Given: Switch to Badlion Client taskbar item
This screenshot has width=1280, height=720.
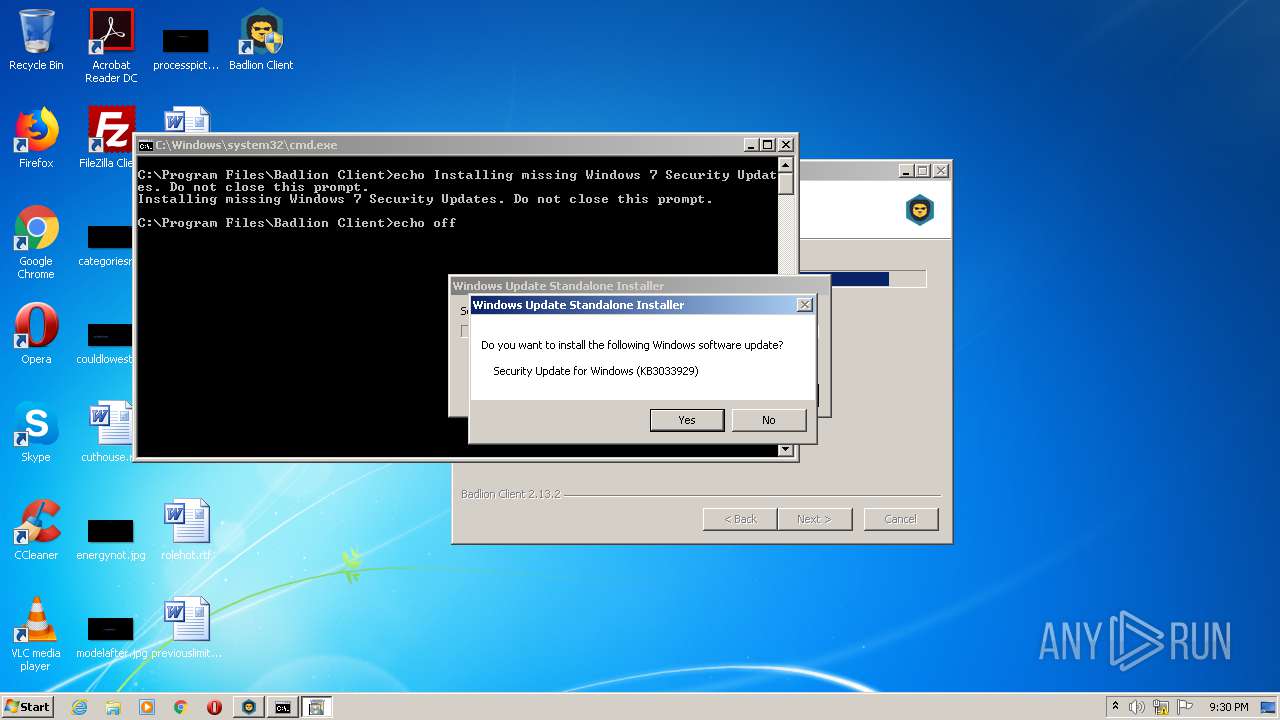Looking at the screenshot, I should pos(249,707).
